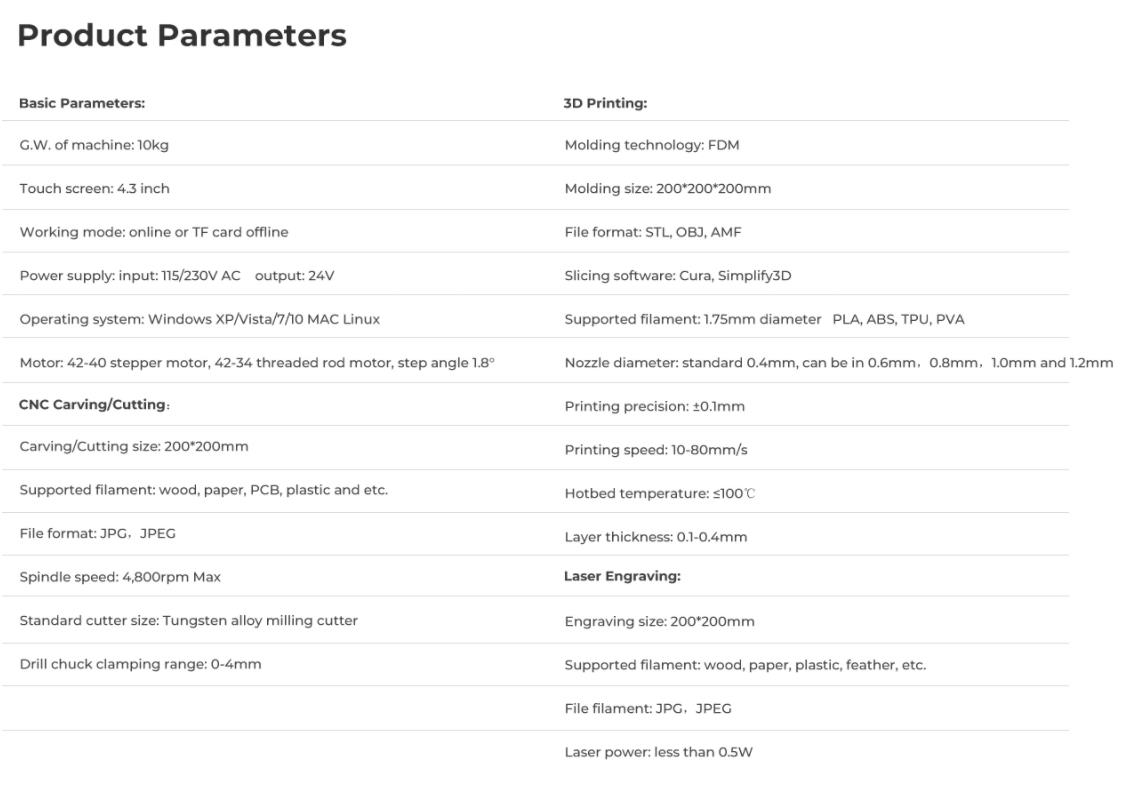Click the Slicing software Cura, Simplify3D line
Viewport: 1134px width, 788px height.
pyautogui.click(x=677, y=276)
